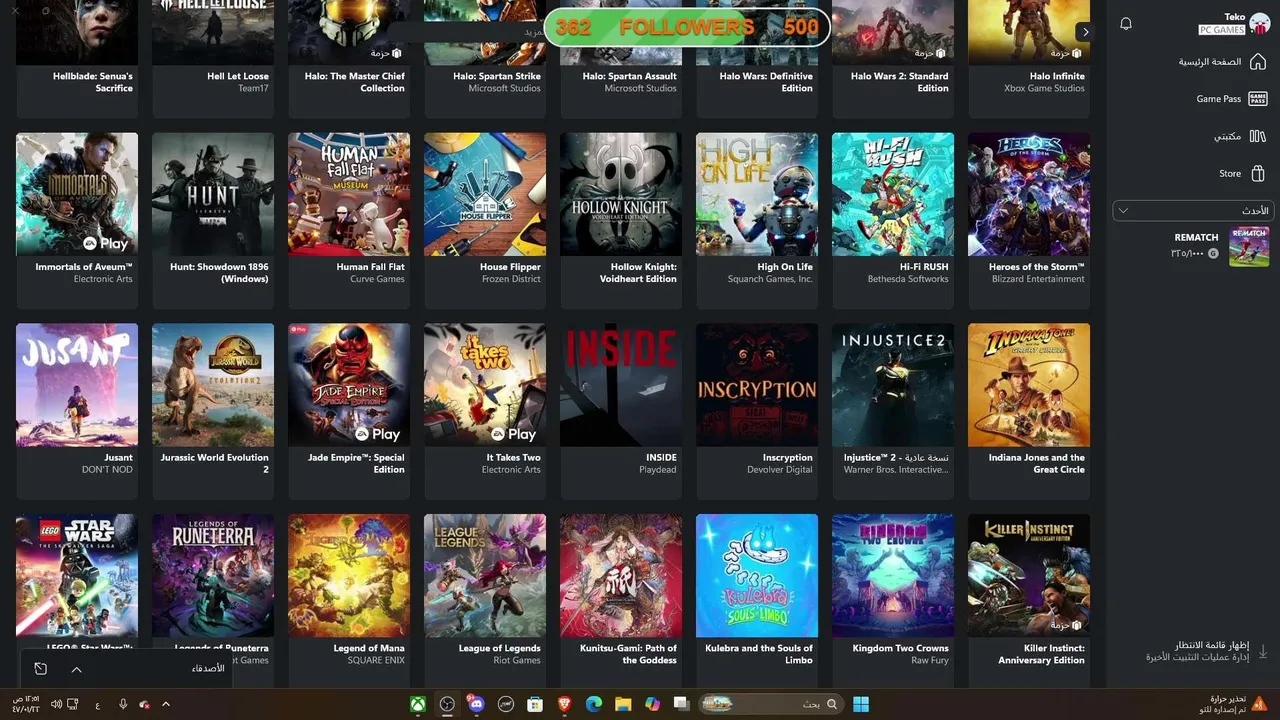This screenshot has width=1280, height=720.
Task: Select the League of Legends cover
Action: tap(485, 575)
